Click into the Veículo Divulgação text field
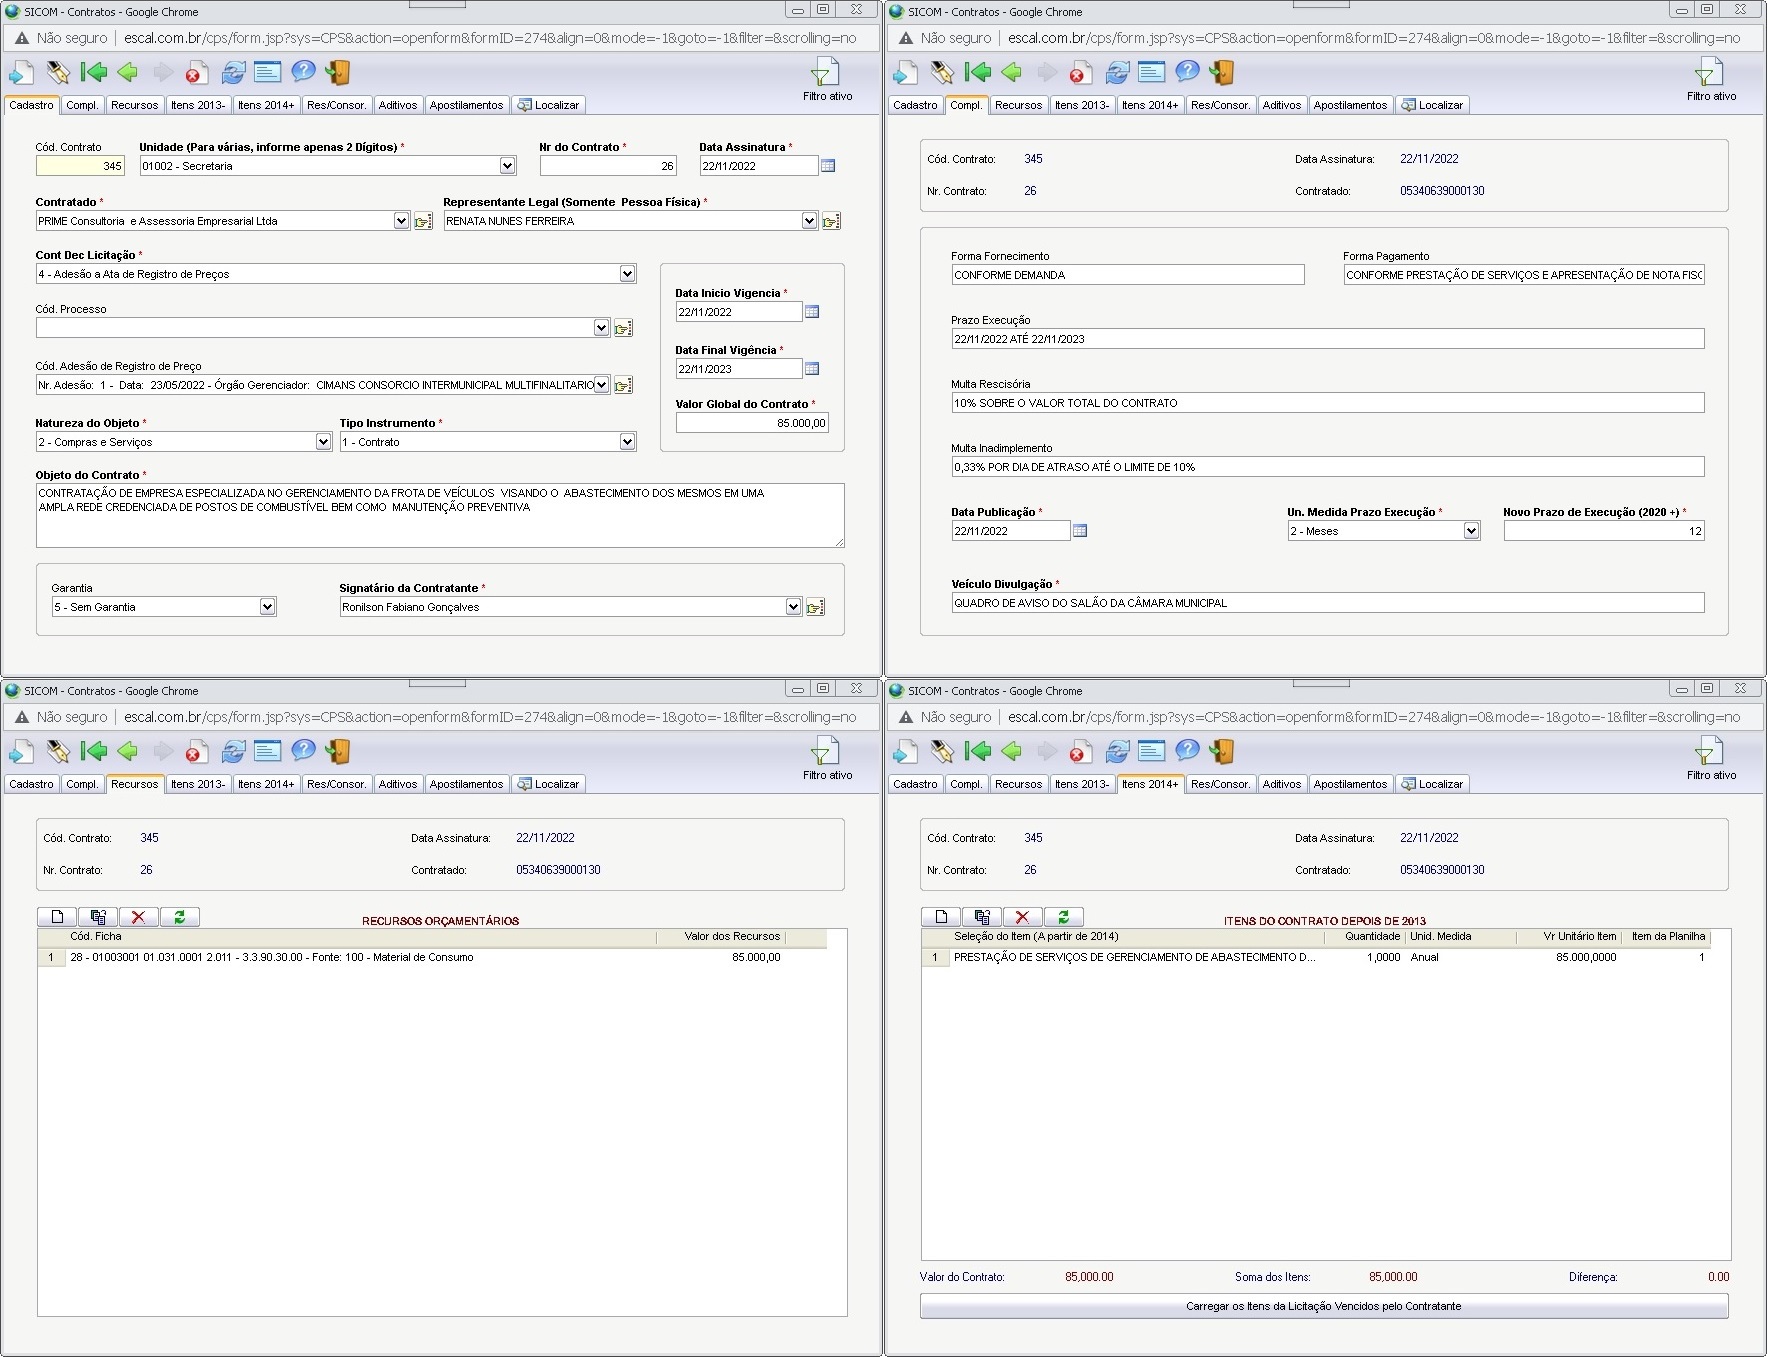1767x1357 pixels. pyautogui.click(x=1327, y=603)
